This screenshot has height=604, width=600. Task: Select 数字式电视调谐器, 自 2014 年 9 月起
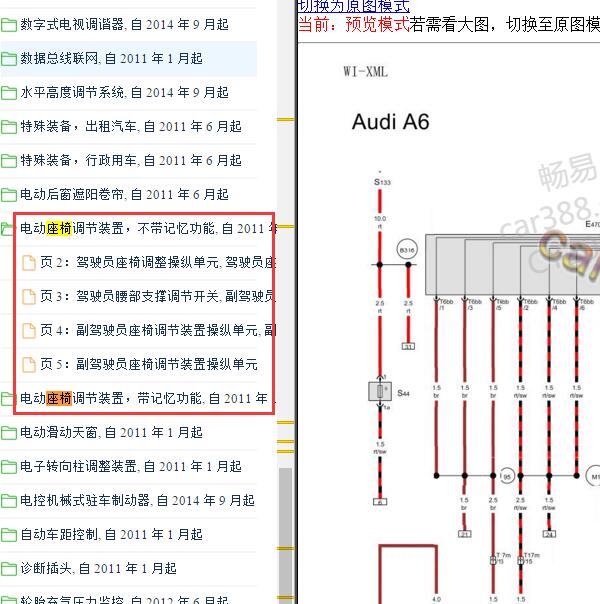[124, 25]
